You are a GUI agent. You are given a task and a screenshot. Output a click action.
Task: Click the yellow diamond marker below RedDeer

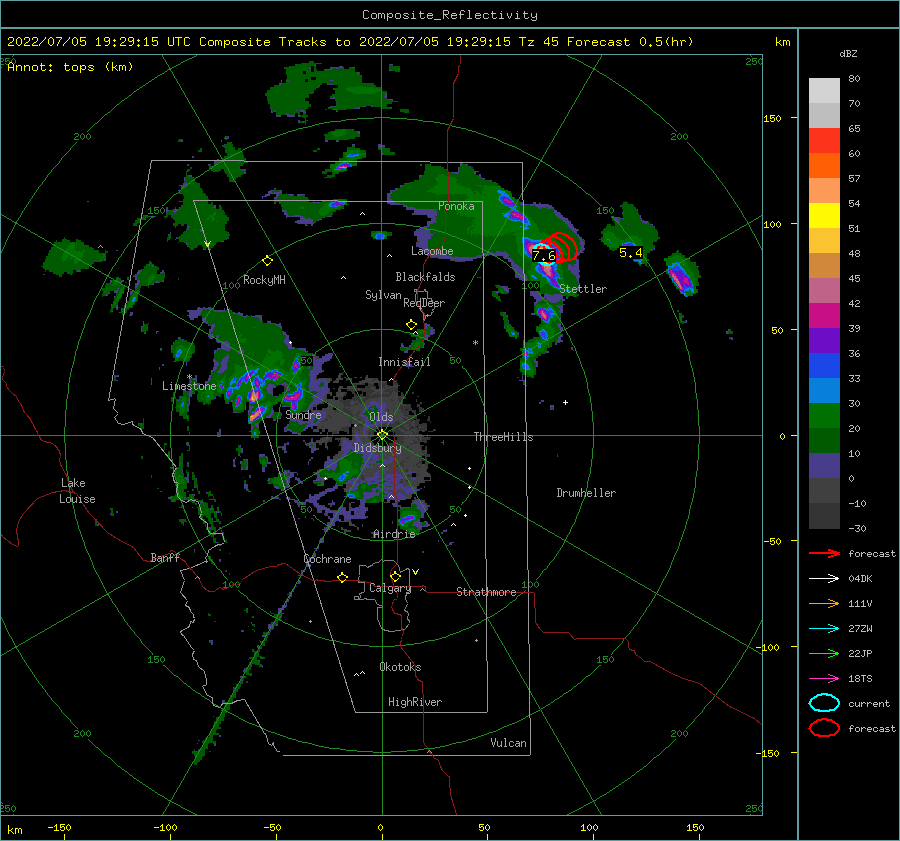412,325
